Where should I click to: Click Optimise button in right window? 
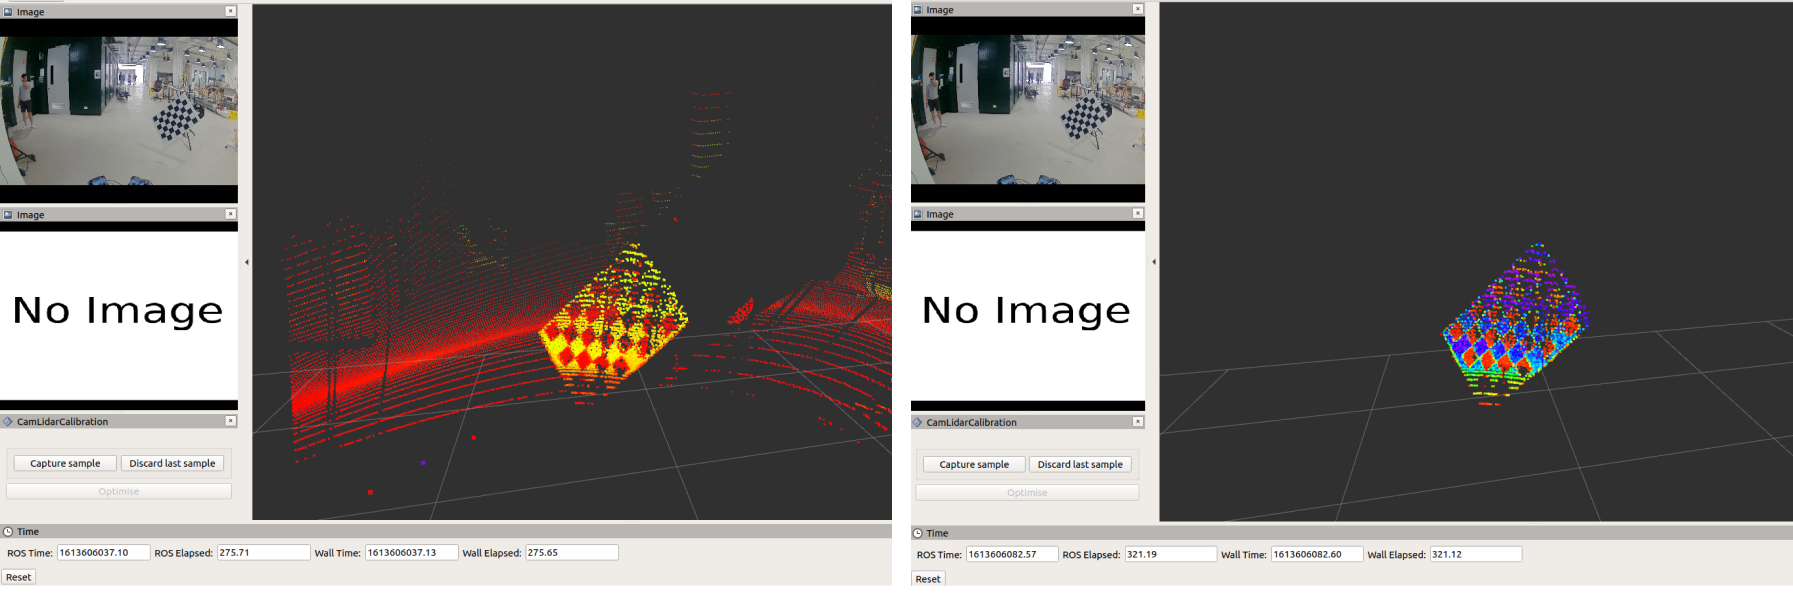tap(1027, 492)
